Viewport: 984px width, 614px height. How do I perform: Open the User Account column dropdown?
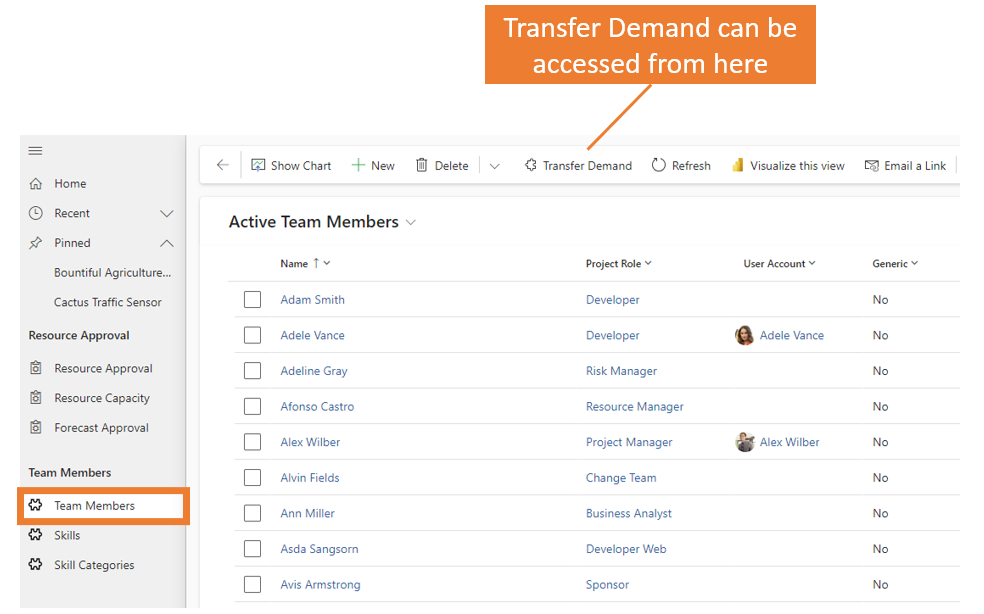click(x=812, y=263)
